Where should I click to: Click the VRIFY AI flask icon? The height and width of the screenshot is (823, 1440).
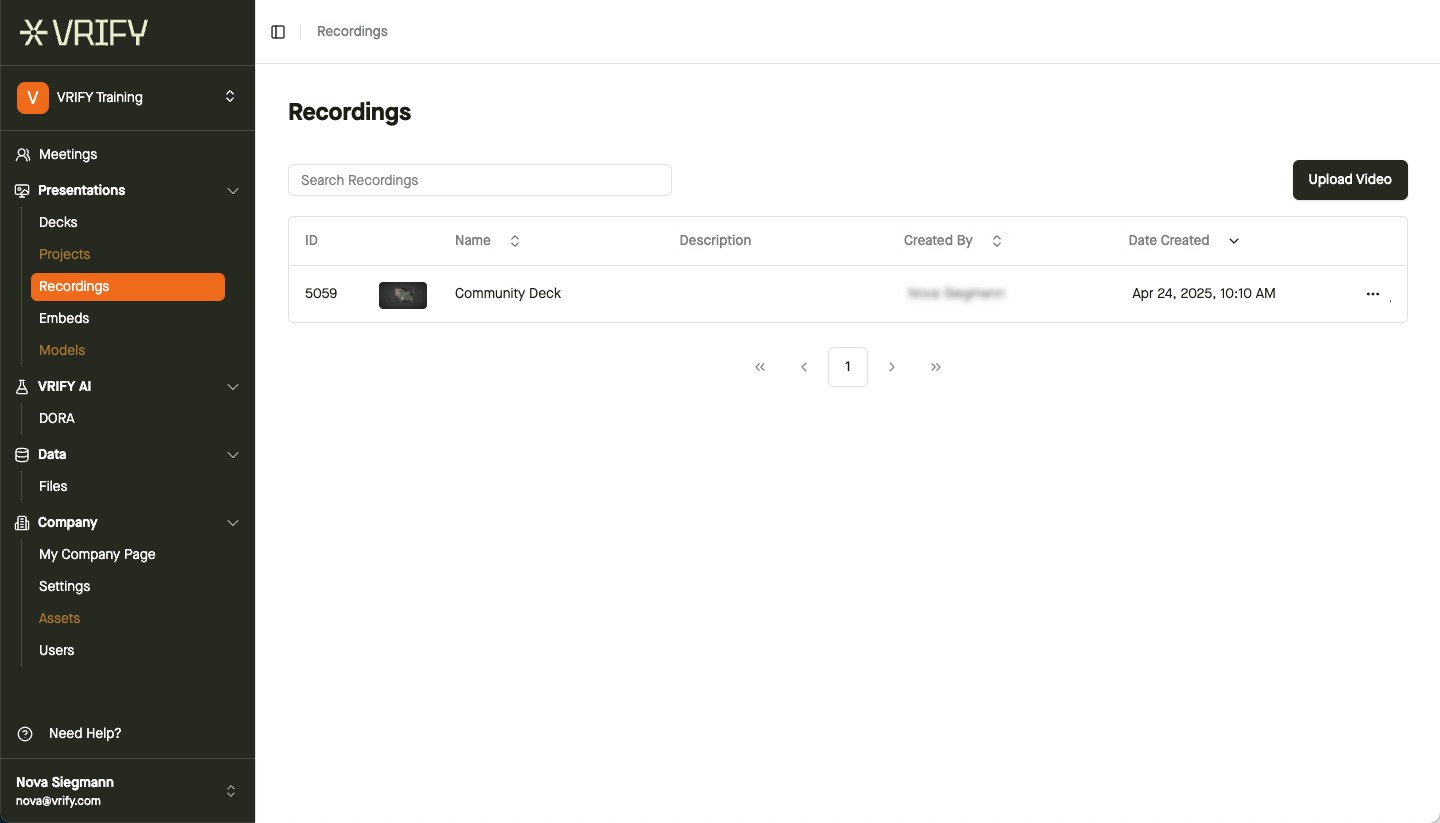(22, 386)
